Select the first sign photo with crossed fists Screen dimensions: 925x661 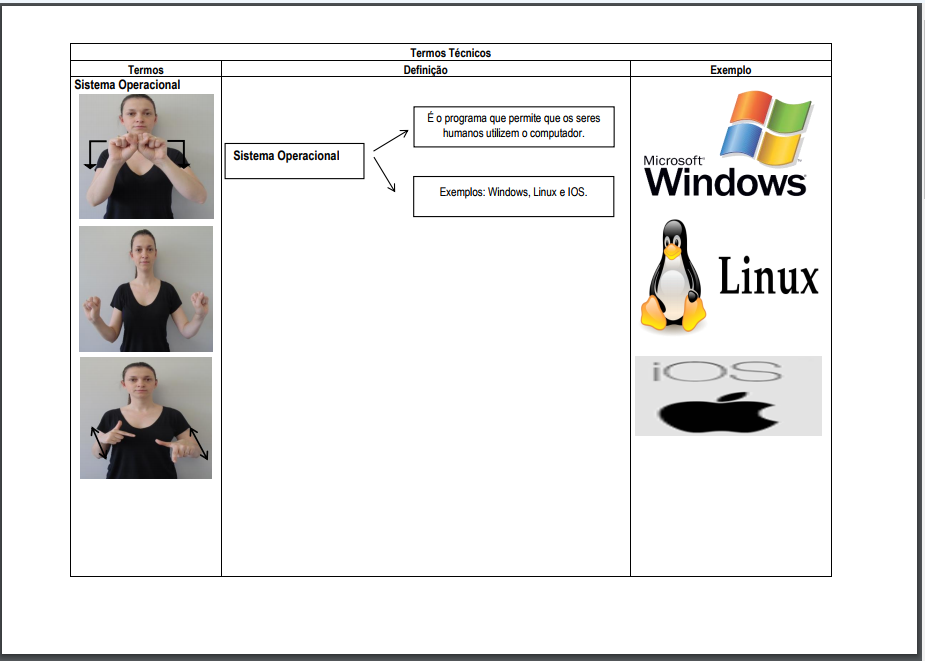pos(146,156)
